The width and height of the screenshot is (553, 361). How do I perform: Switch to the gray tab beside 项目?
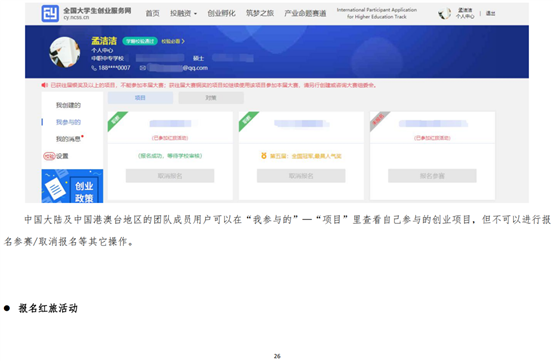click(x=211, y=98)
